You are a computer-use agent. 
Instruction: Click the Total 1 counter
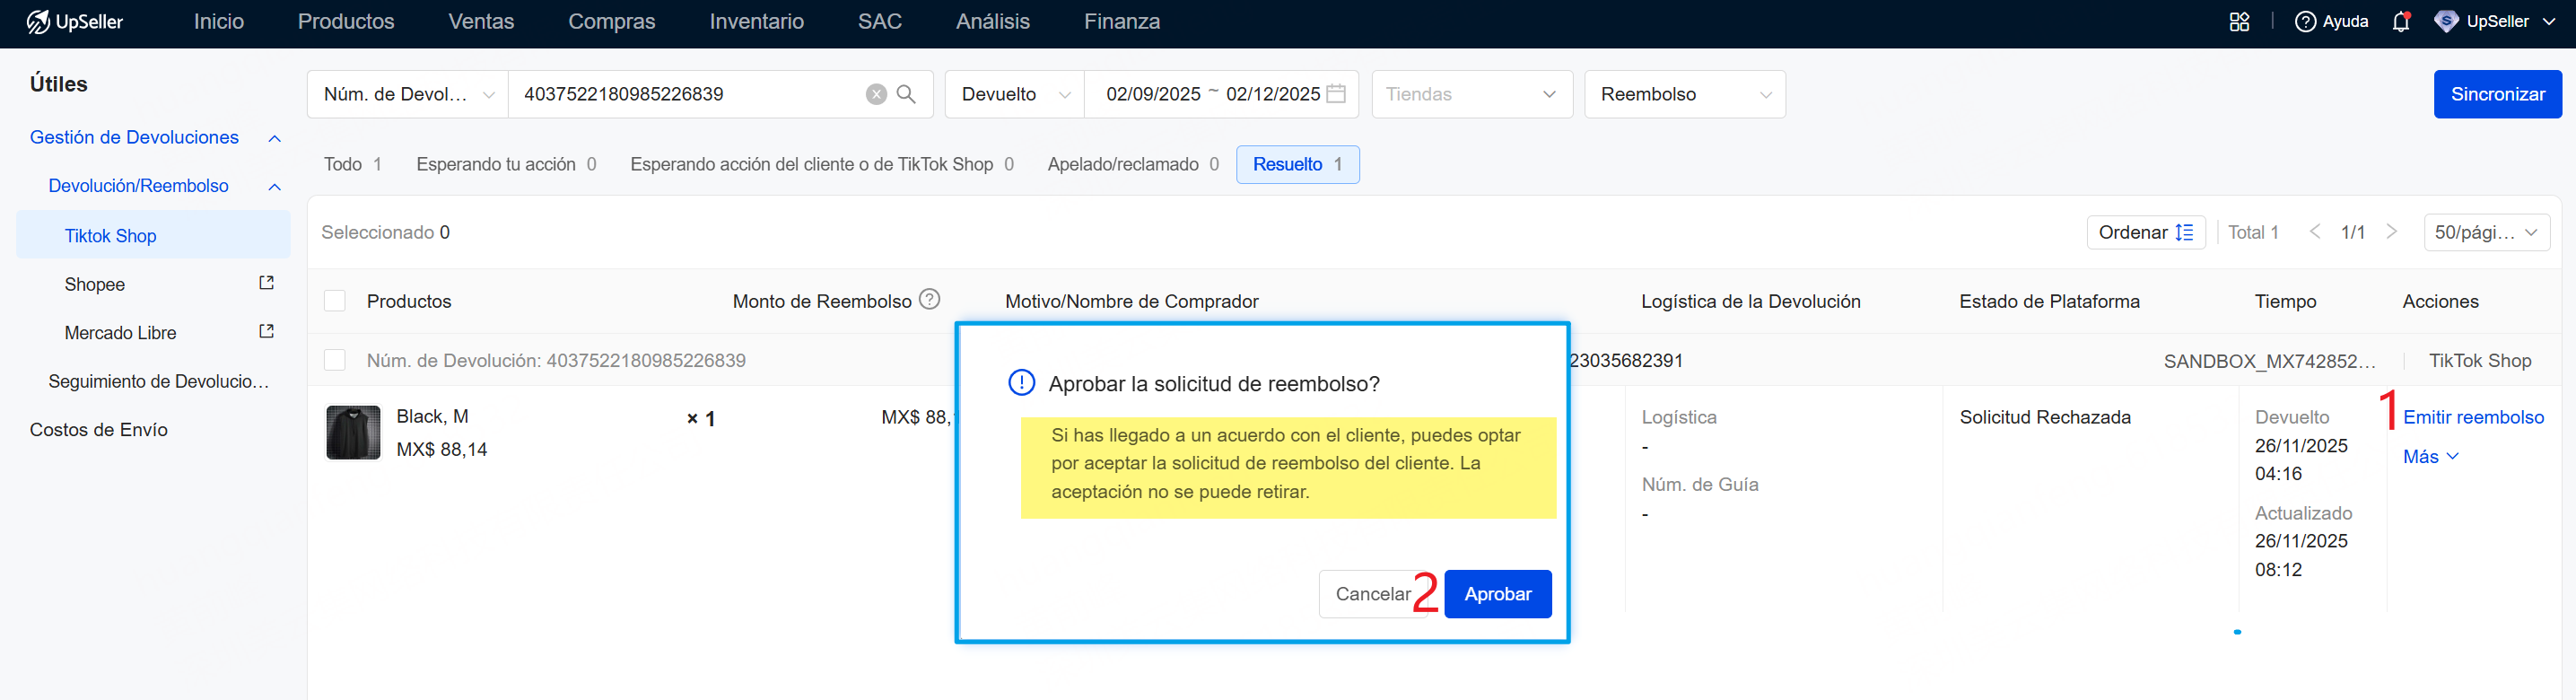pyautogui.click(x=2253, y=232)
